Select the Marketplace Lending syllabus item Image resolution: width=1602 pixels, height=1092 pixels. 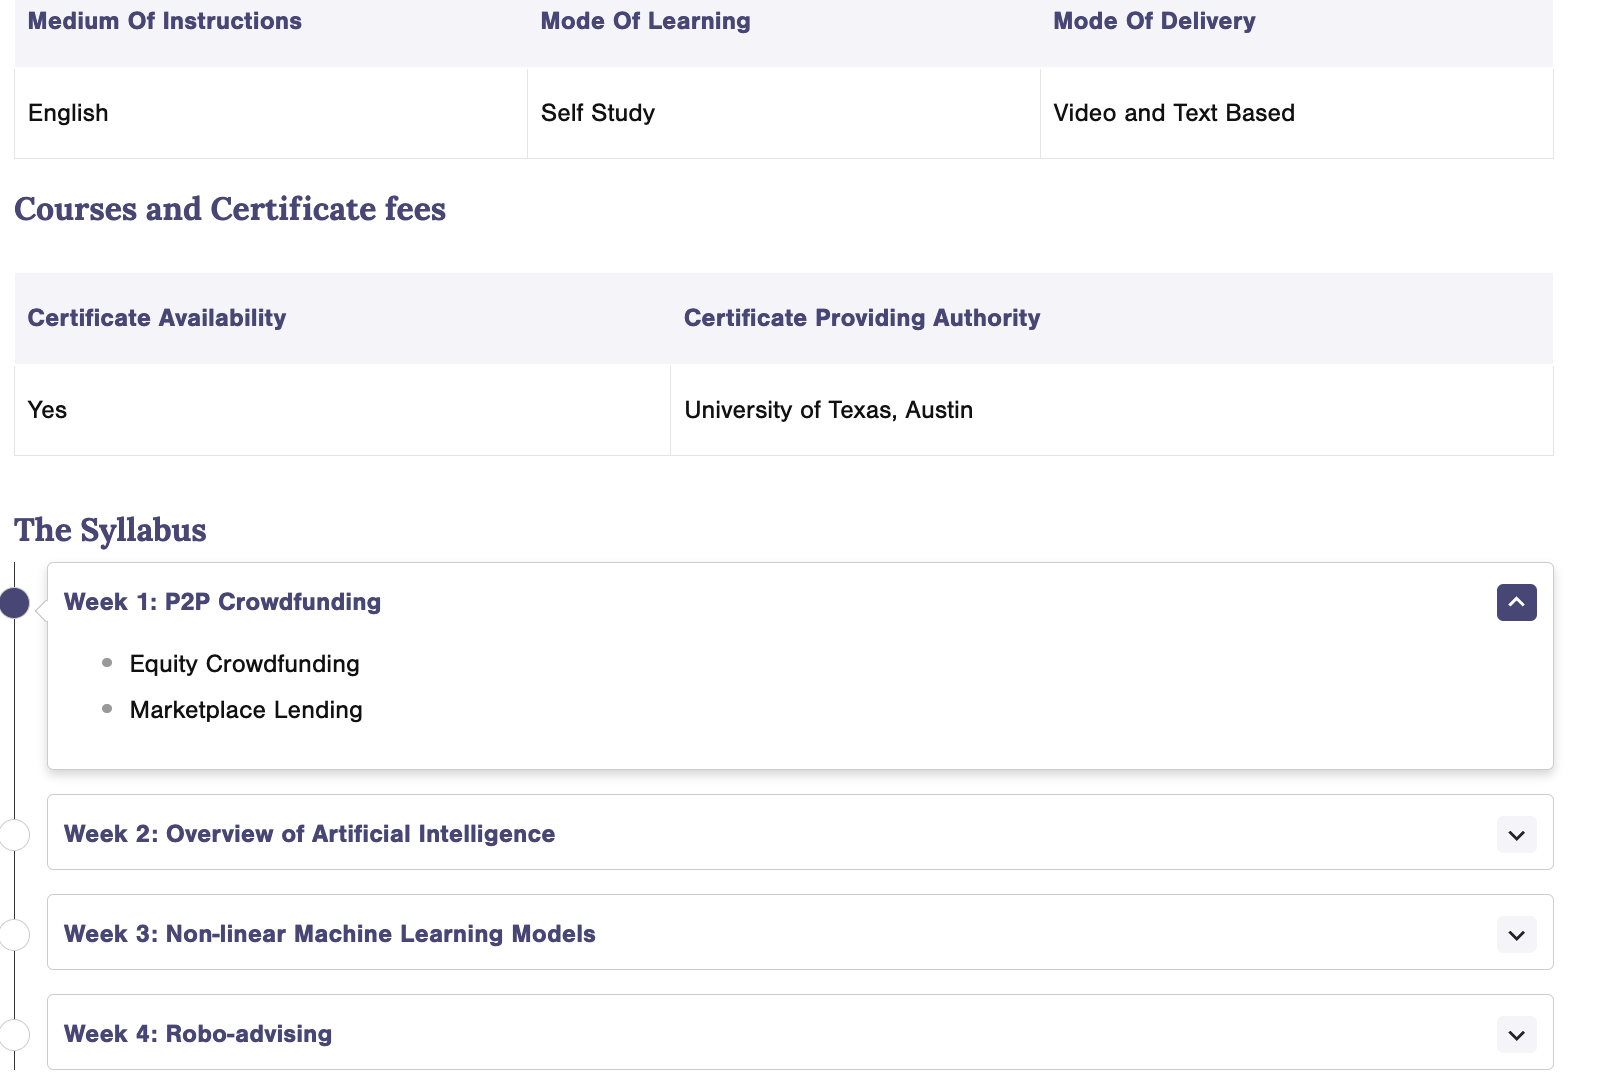pos(246,710)
